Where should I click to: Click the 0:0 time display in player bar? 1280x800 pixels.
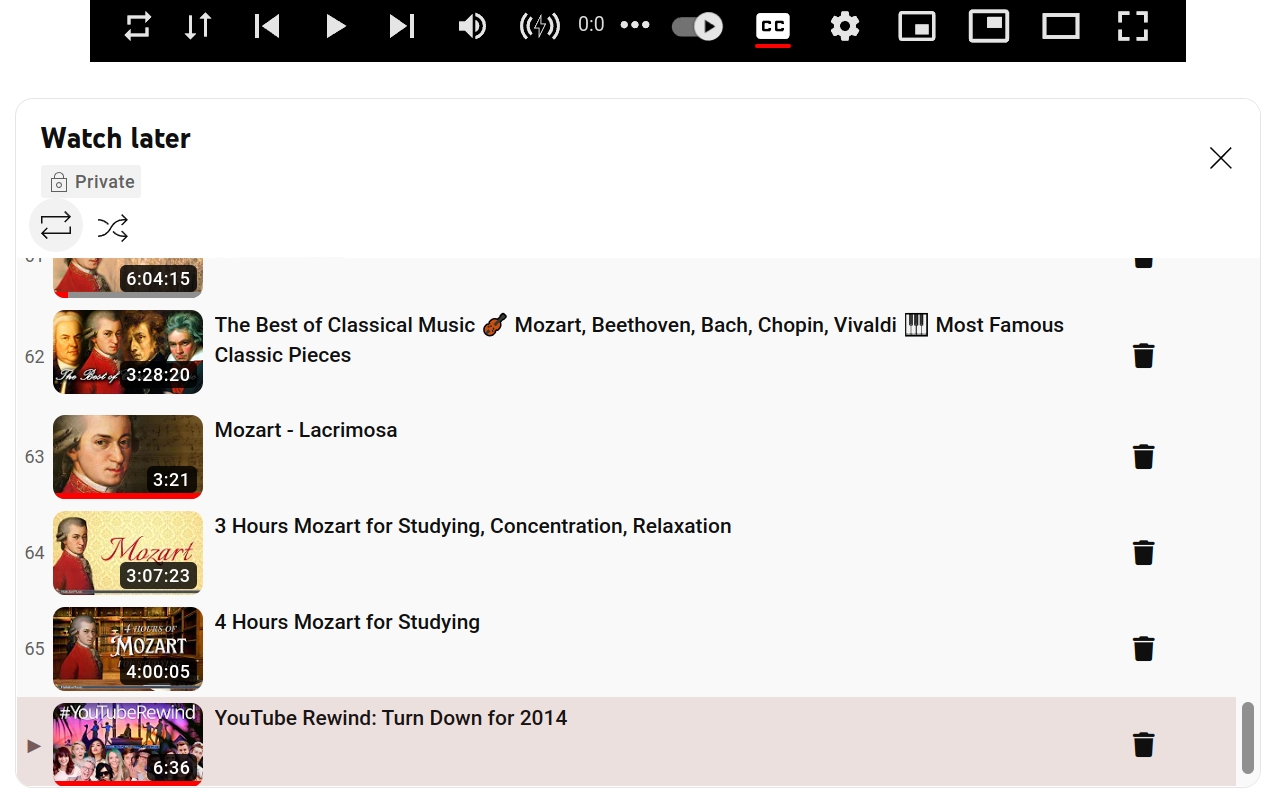click(591, 24)
